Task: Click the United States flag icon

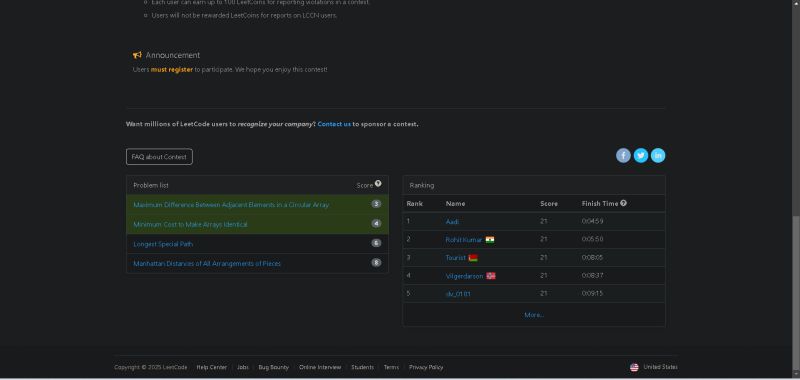Action: point(634,367)
